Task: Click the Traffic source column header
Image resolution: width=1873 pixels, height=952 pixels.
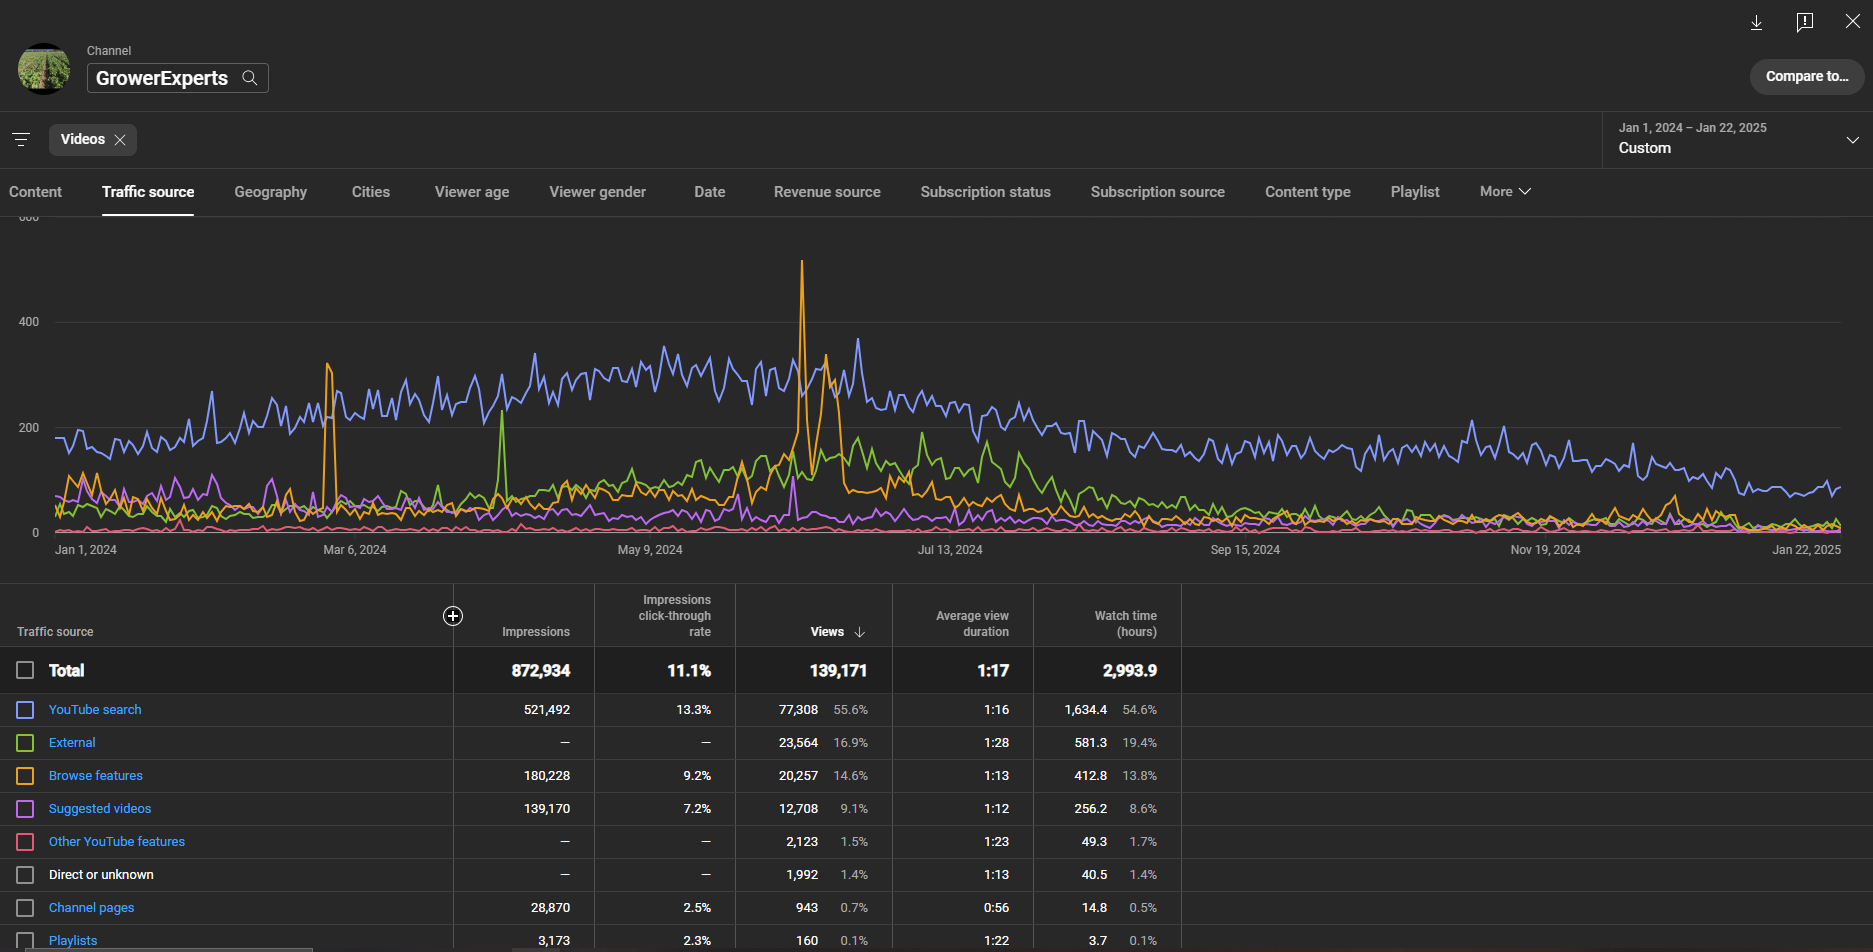Action: (x=55, y=632)
